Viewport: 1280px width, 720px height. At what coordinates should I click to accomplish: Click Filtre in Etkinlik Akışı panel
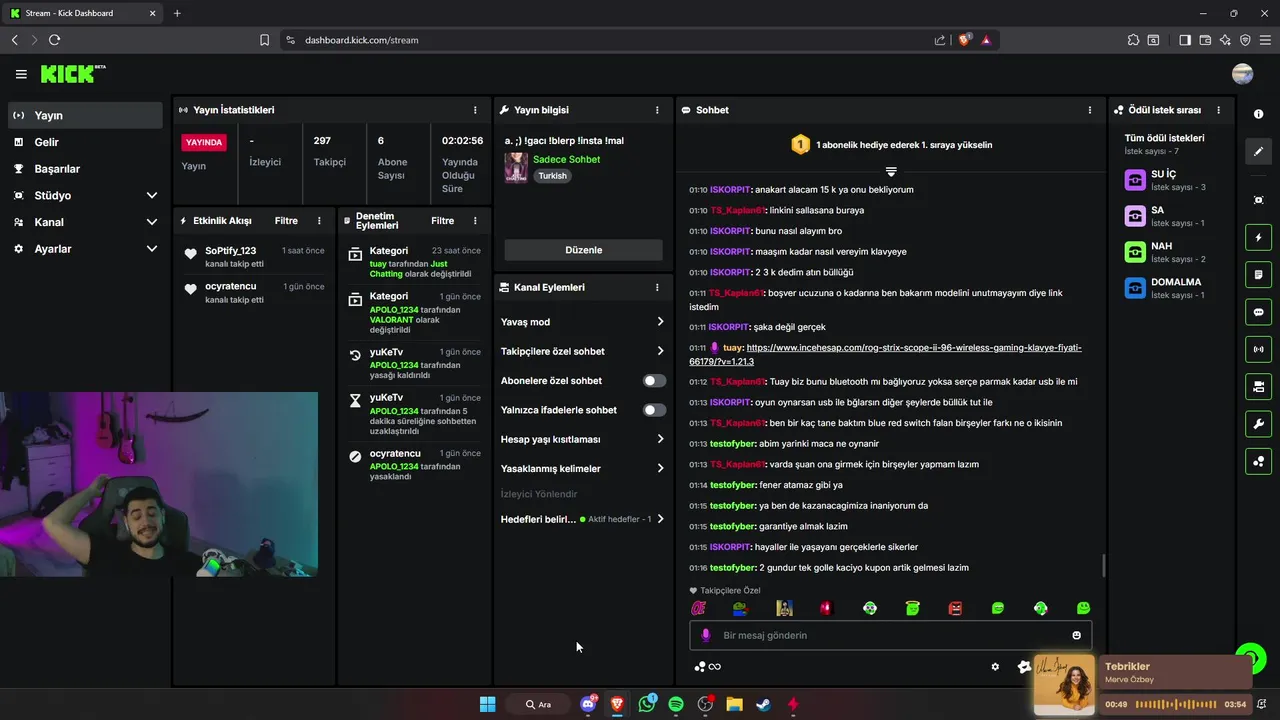pyautogui.click(x=286, y=221)
